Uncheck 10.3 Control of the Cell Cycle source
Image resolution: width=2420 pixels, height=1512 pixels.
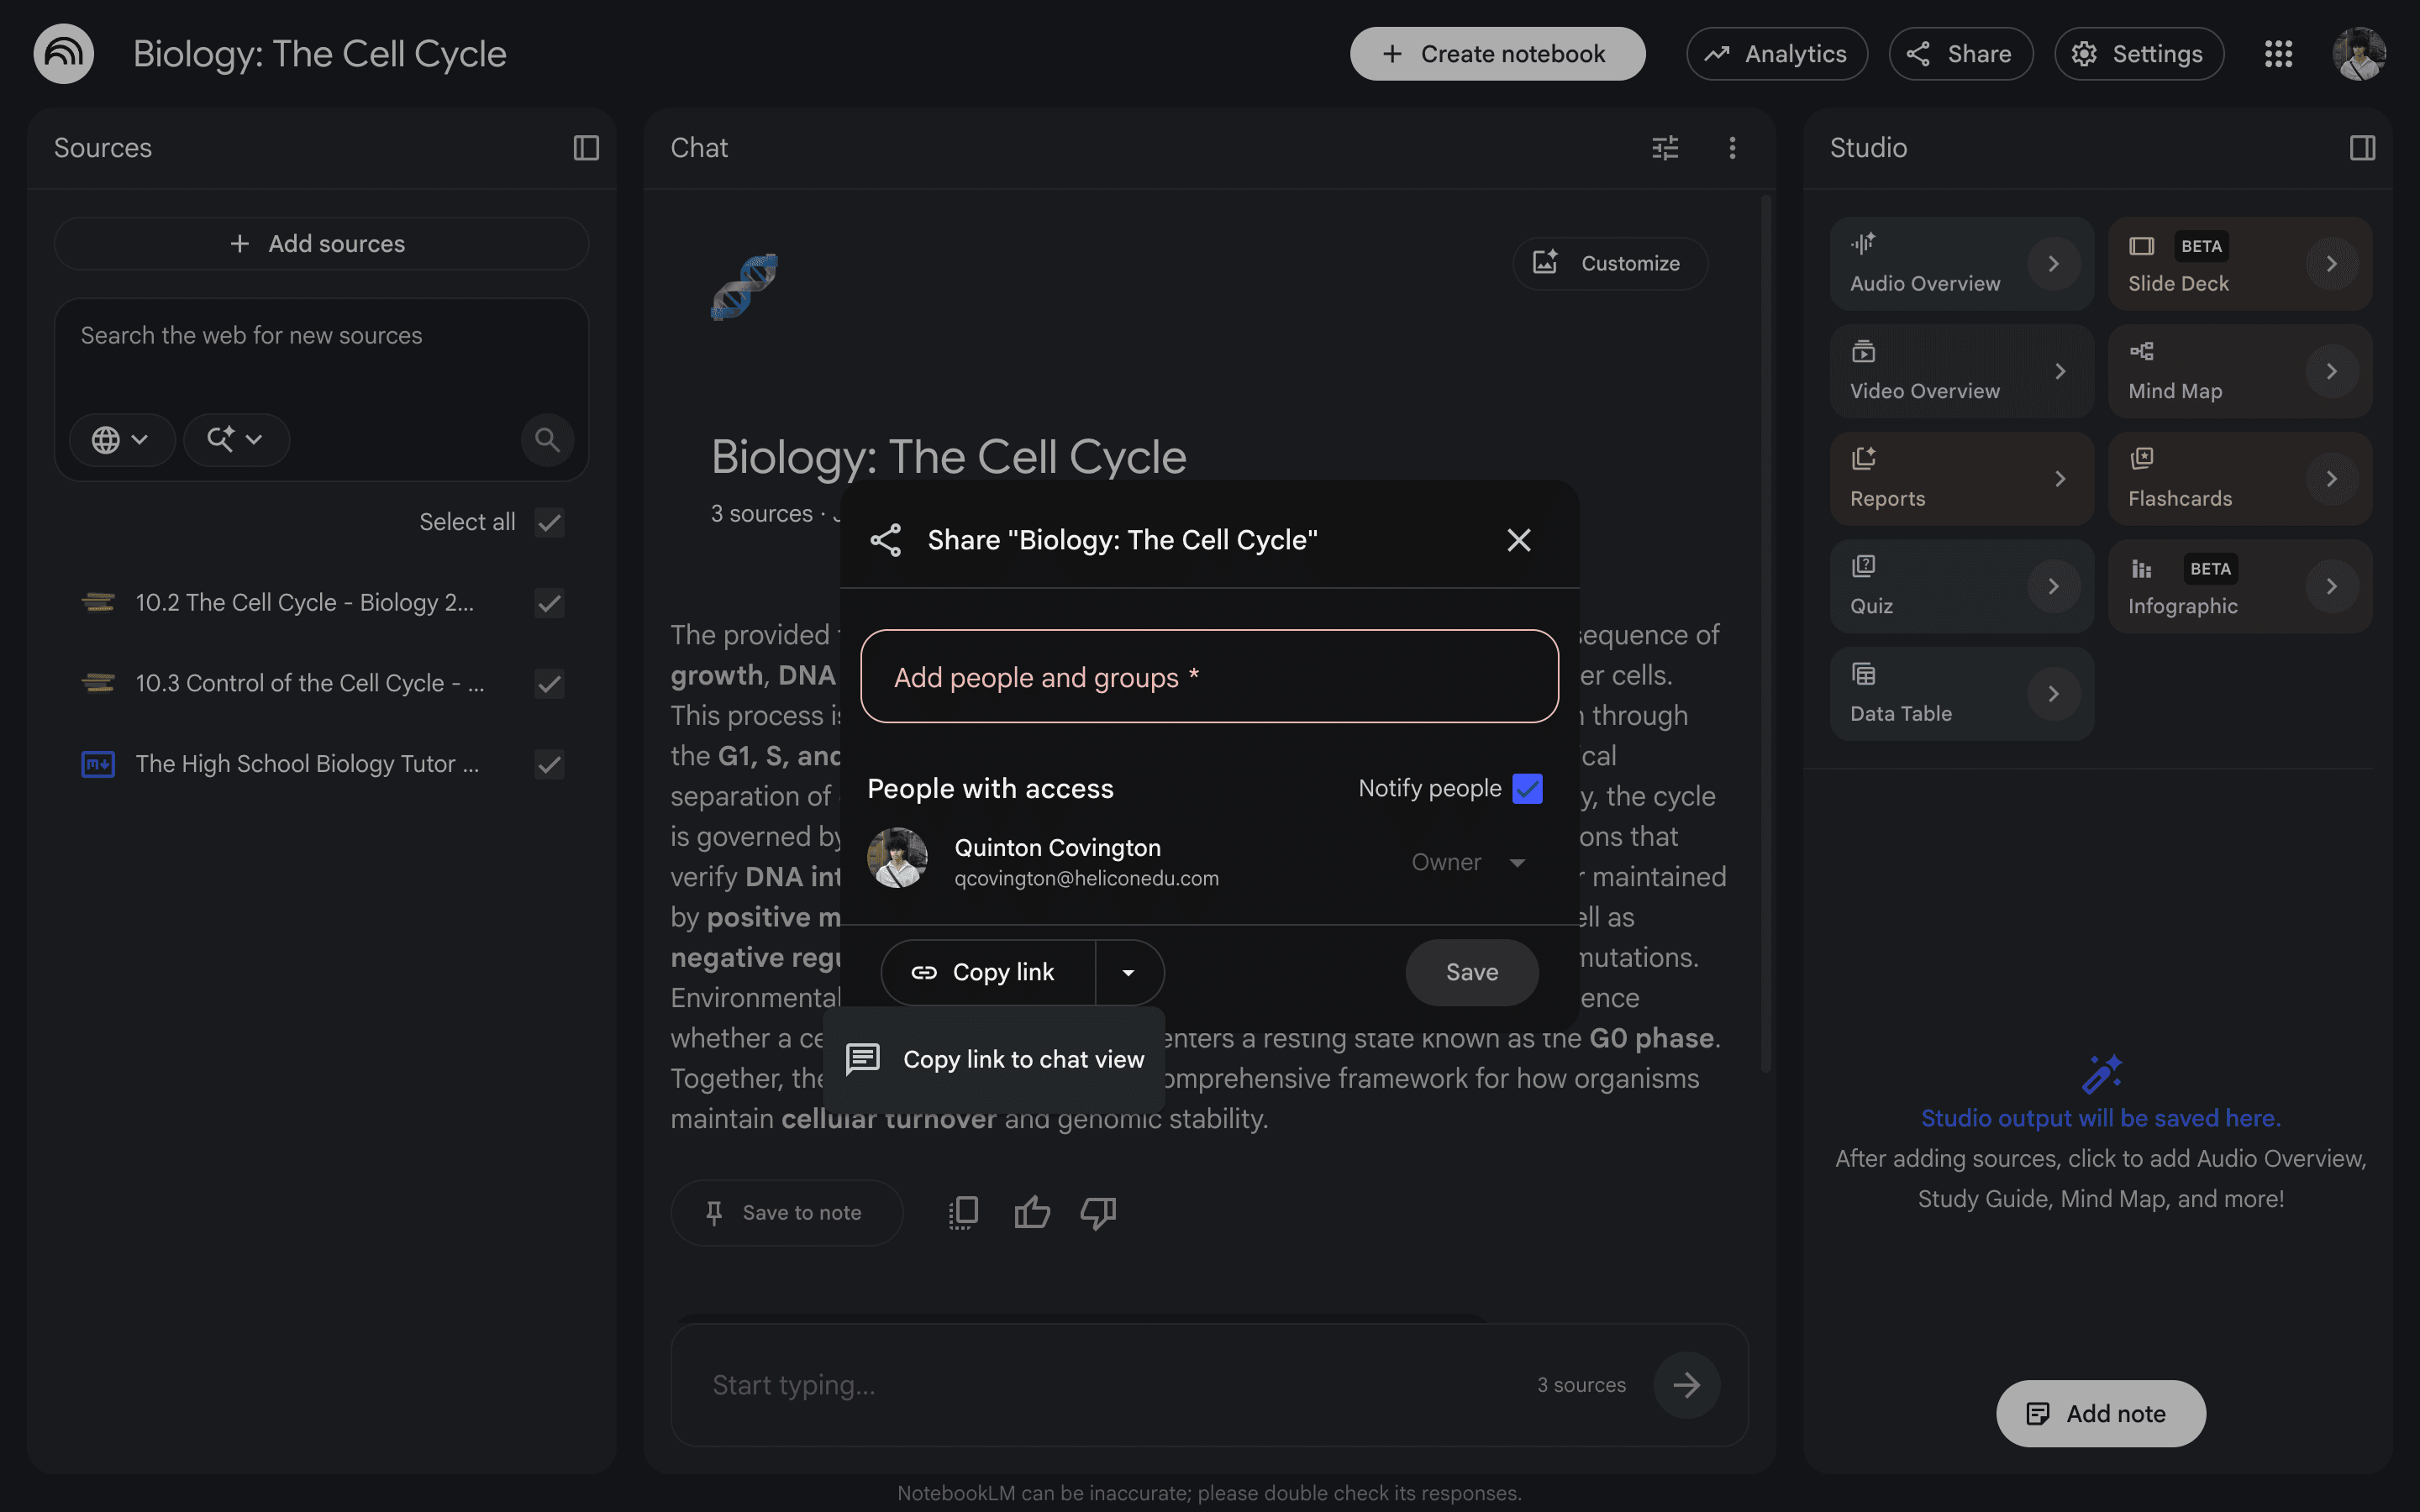click(549, 684)
